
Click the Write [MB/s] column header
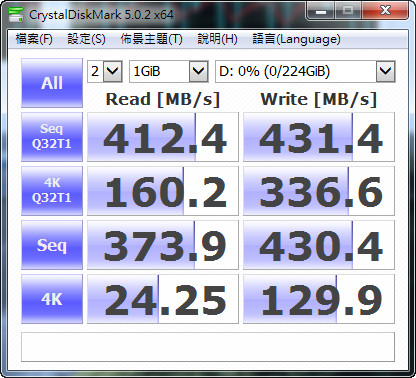click(x=319, y=99)
